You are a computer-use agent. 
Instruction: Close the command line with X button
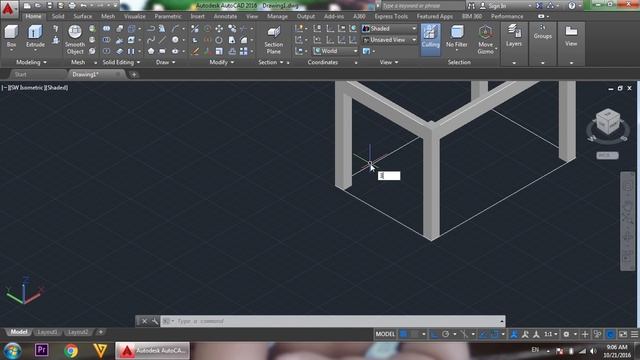144,321
